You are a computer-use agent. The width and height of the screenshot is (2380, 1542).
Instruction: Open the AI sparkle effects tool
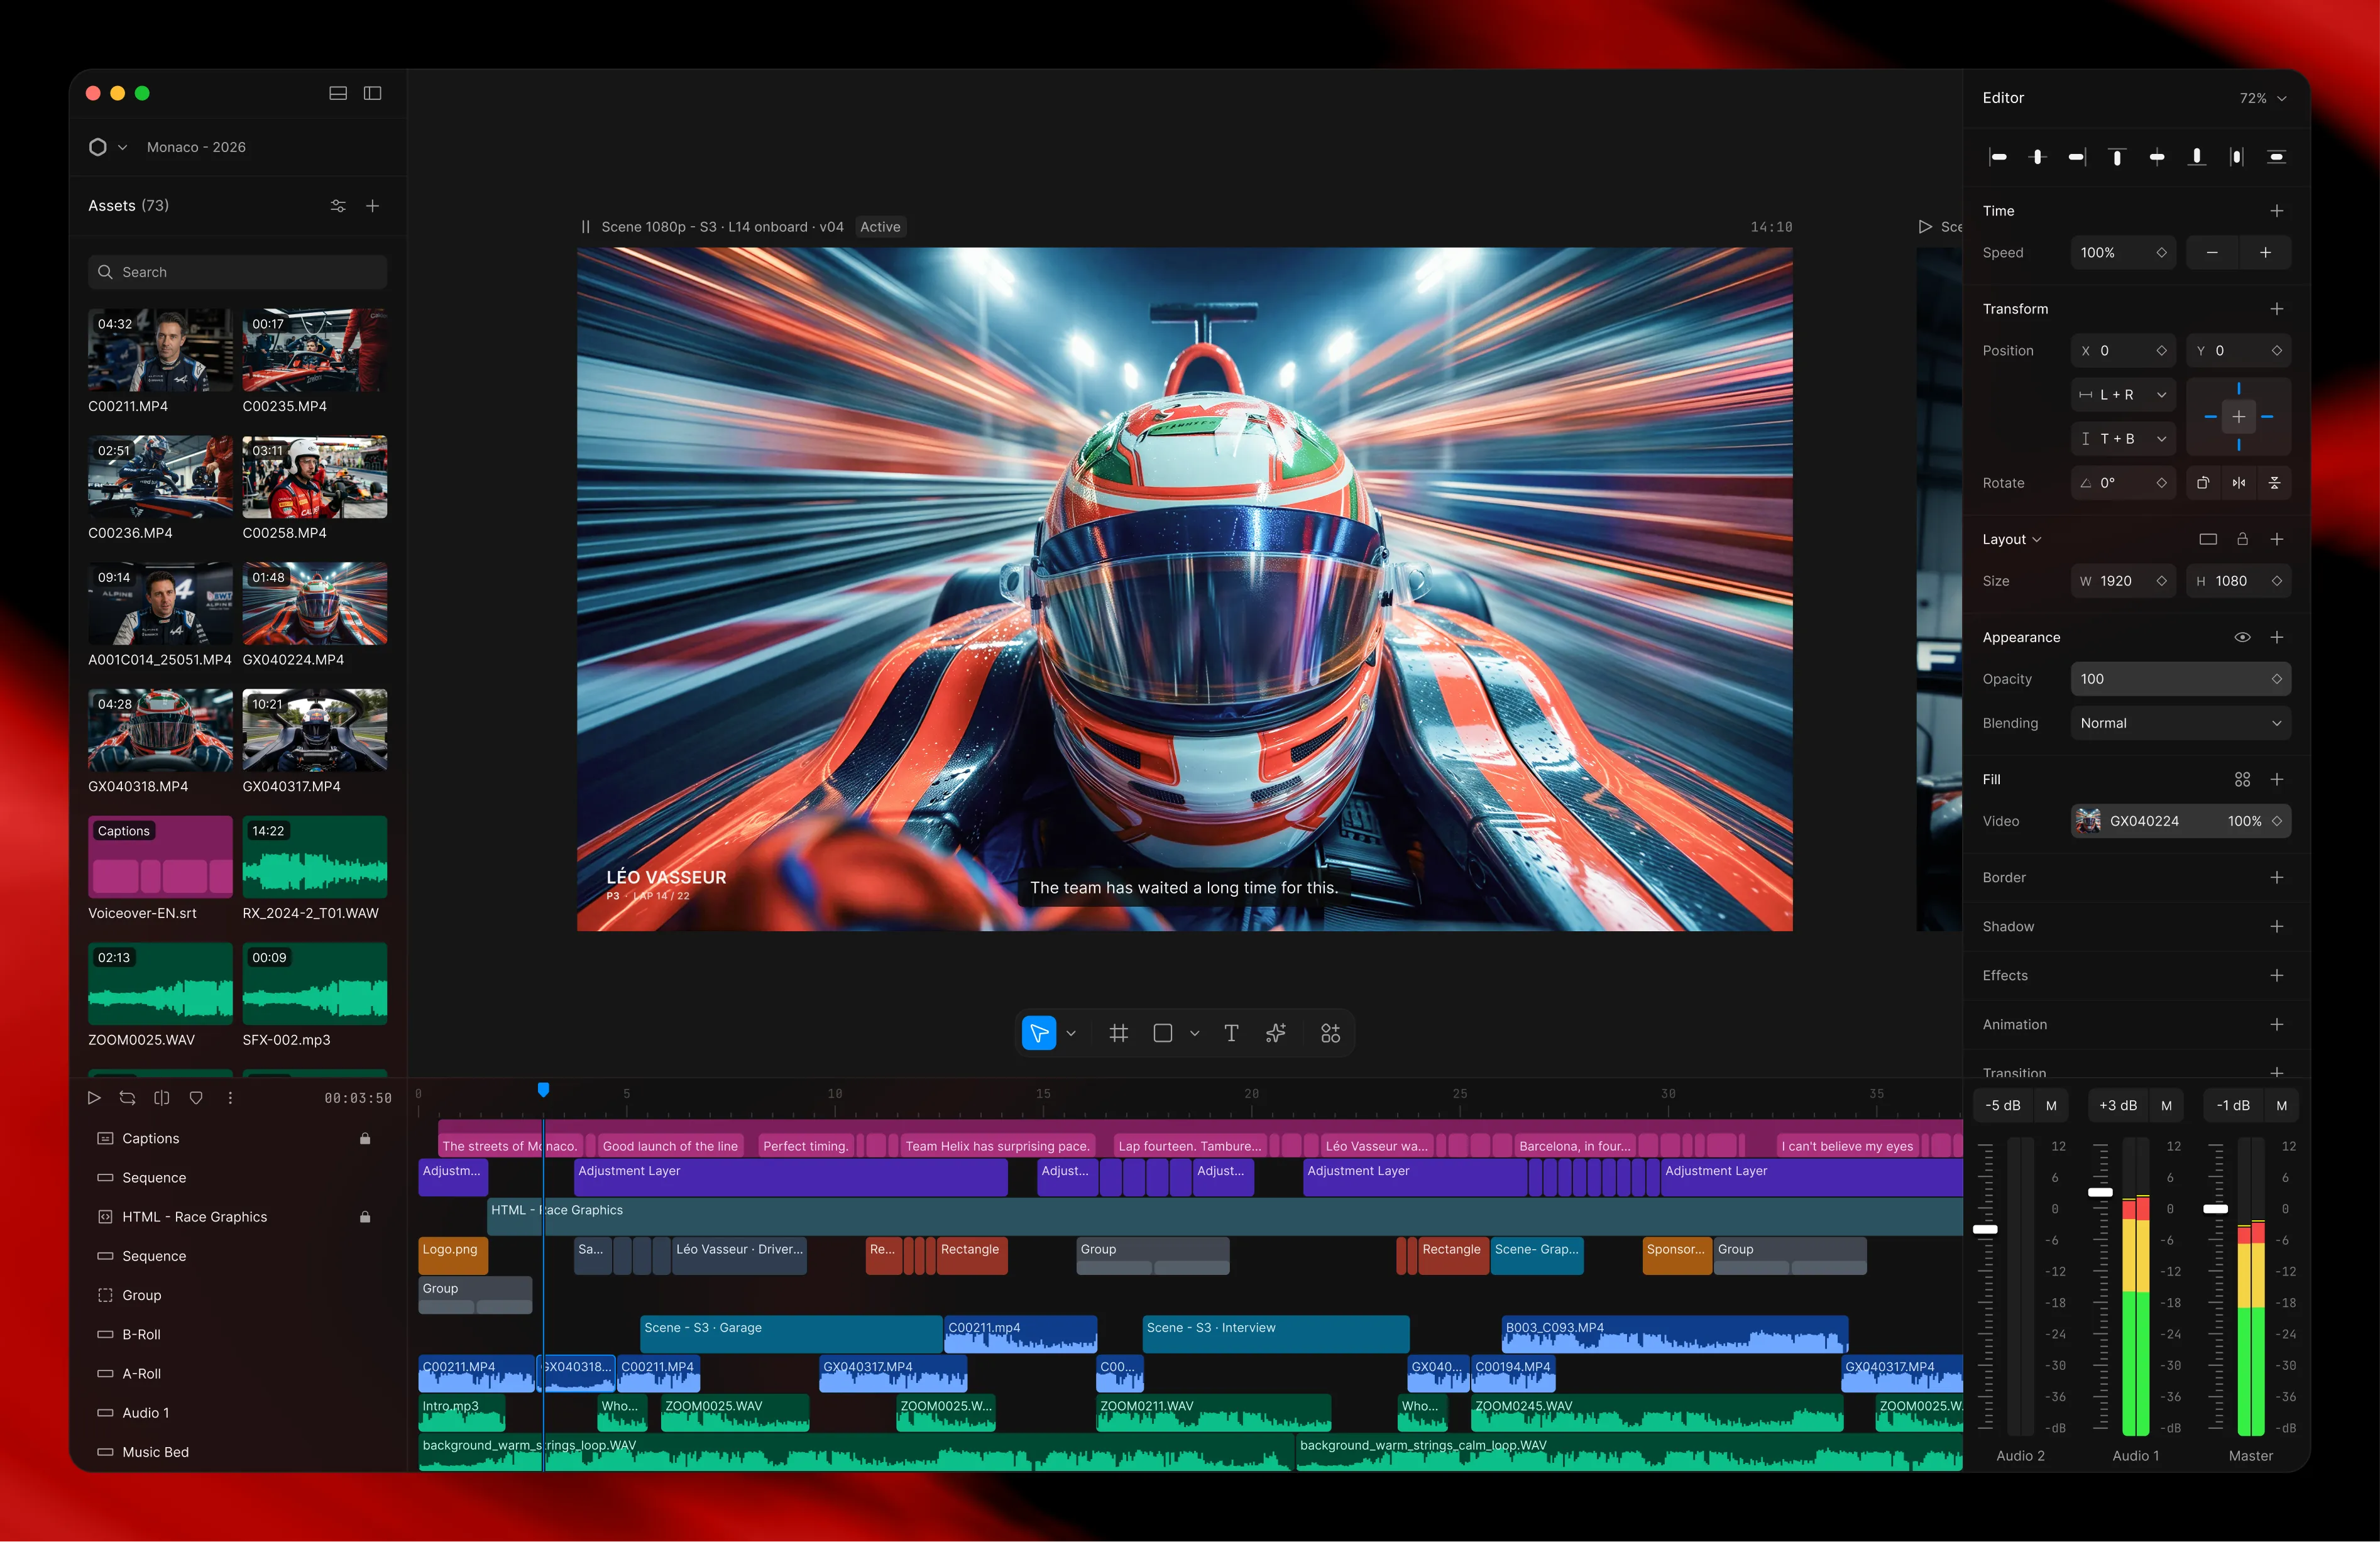(x=1276, y=1034)
